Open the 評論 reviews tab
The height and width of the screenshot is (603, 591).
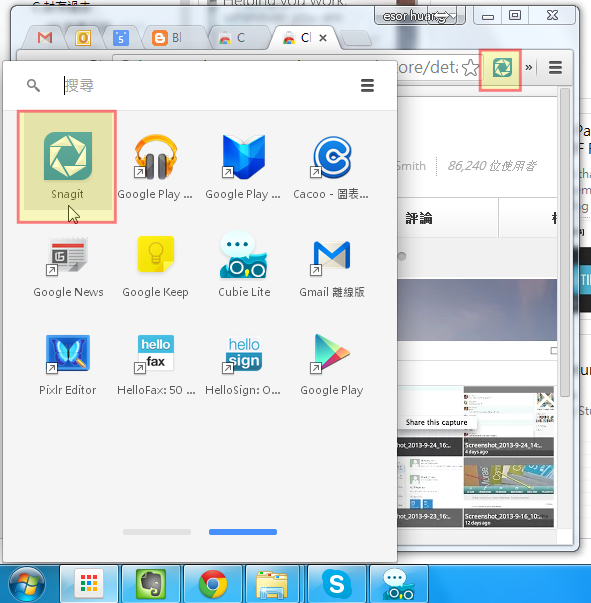click(x=419, y=218)
